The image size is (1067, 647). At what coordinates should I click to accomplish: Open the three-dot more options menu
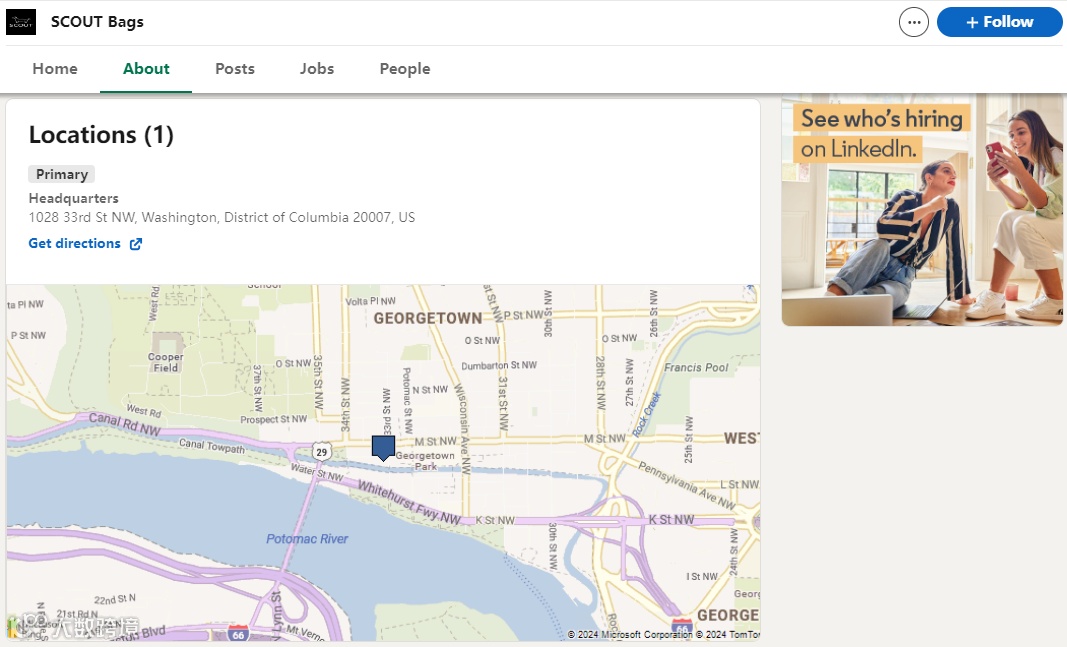tap(913, 22)
